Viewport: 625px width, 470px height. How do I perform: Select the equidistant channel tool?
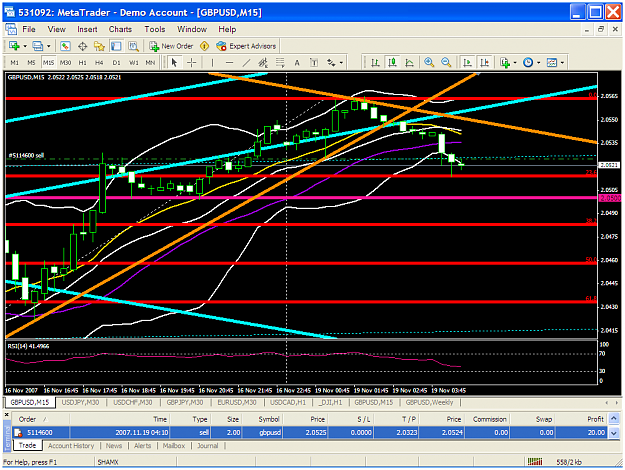pos(263,63)
